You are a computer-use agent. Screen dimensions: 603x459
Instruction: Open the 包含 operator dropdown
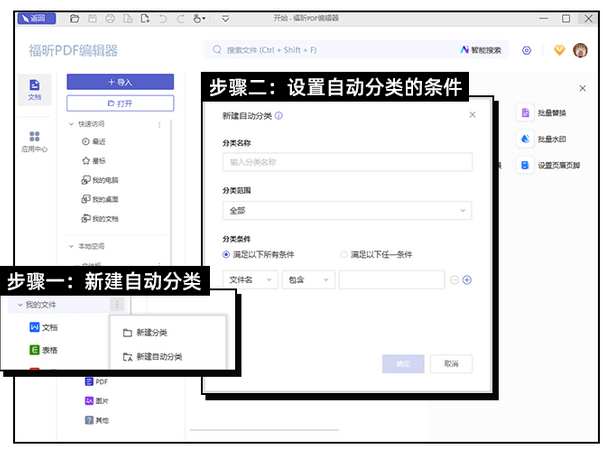tap(308, 280)
